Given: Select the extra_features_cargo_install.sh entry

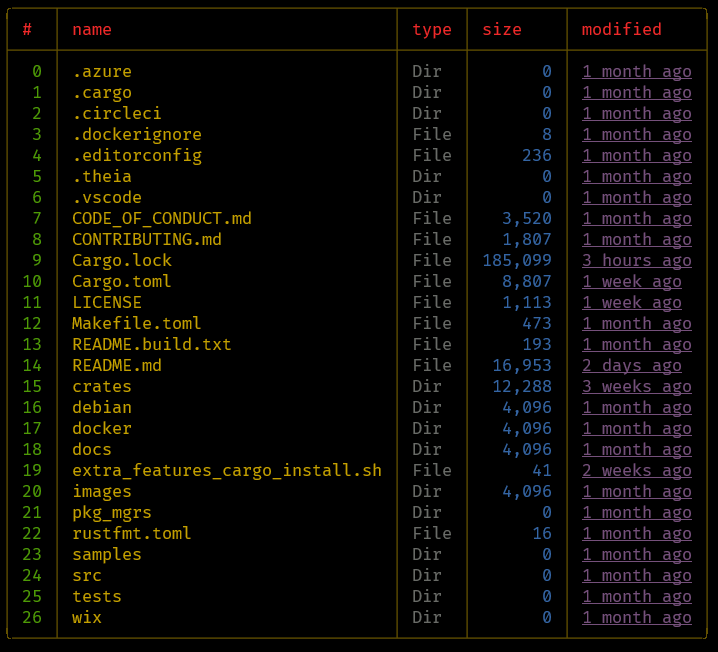Looking at the screenshot, I should click(x=227, y=470).
